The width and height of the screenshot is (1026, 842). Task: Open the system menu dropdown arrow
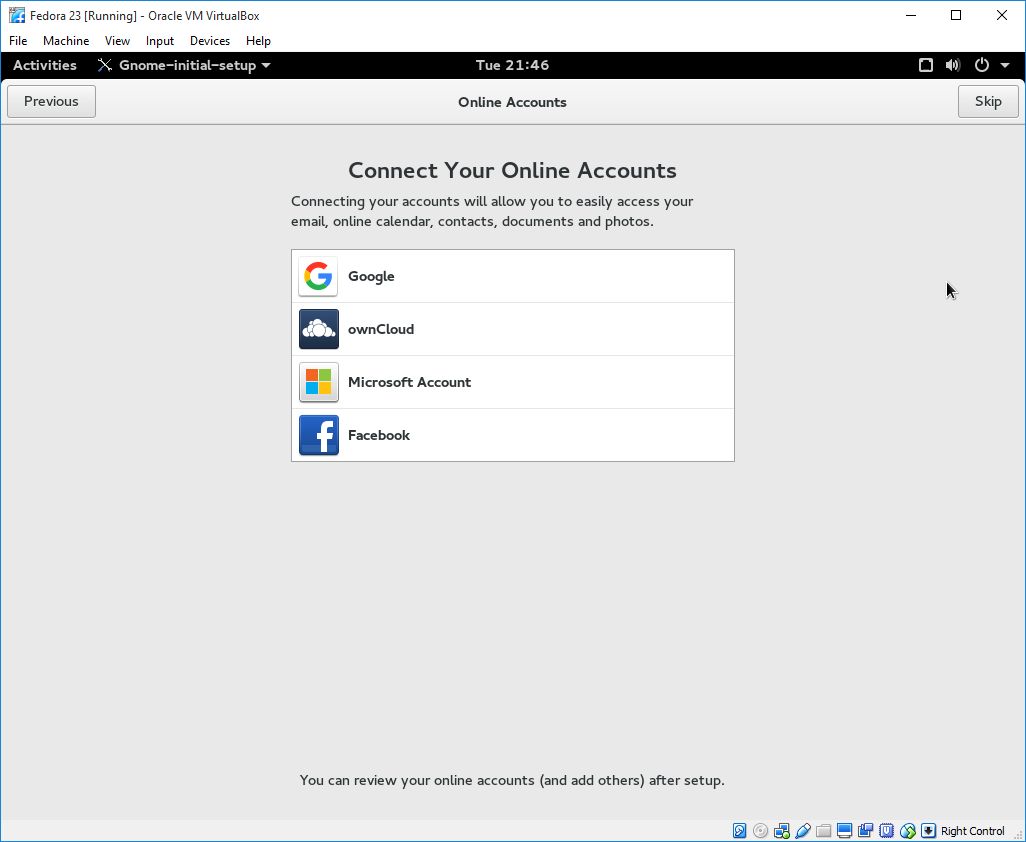[x=1005, y=65]
